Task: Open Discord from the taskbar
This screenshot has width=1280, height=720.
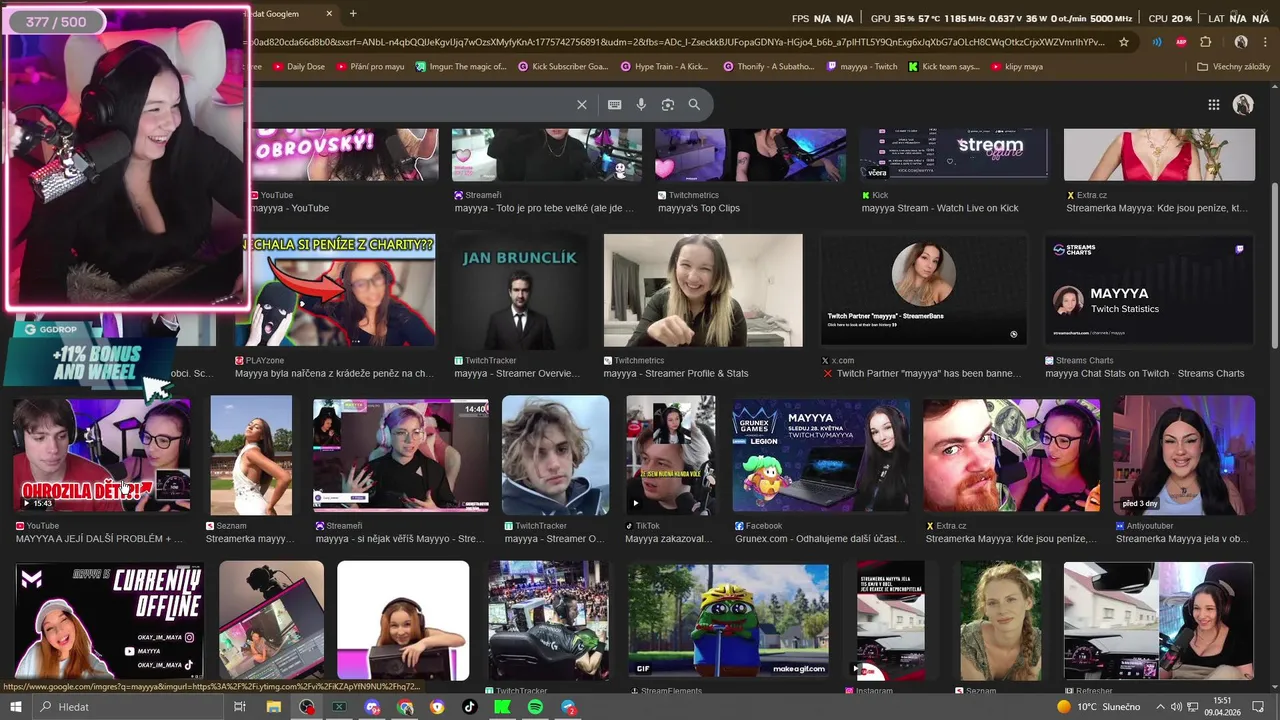Action: [x=372, y=707]
